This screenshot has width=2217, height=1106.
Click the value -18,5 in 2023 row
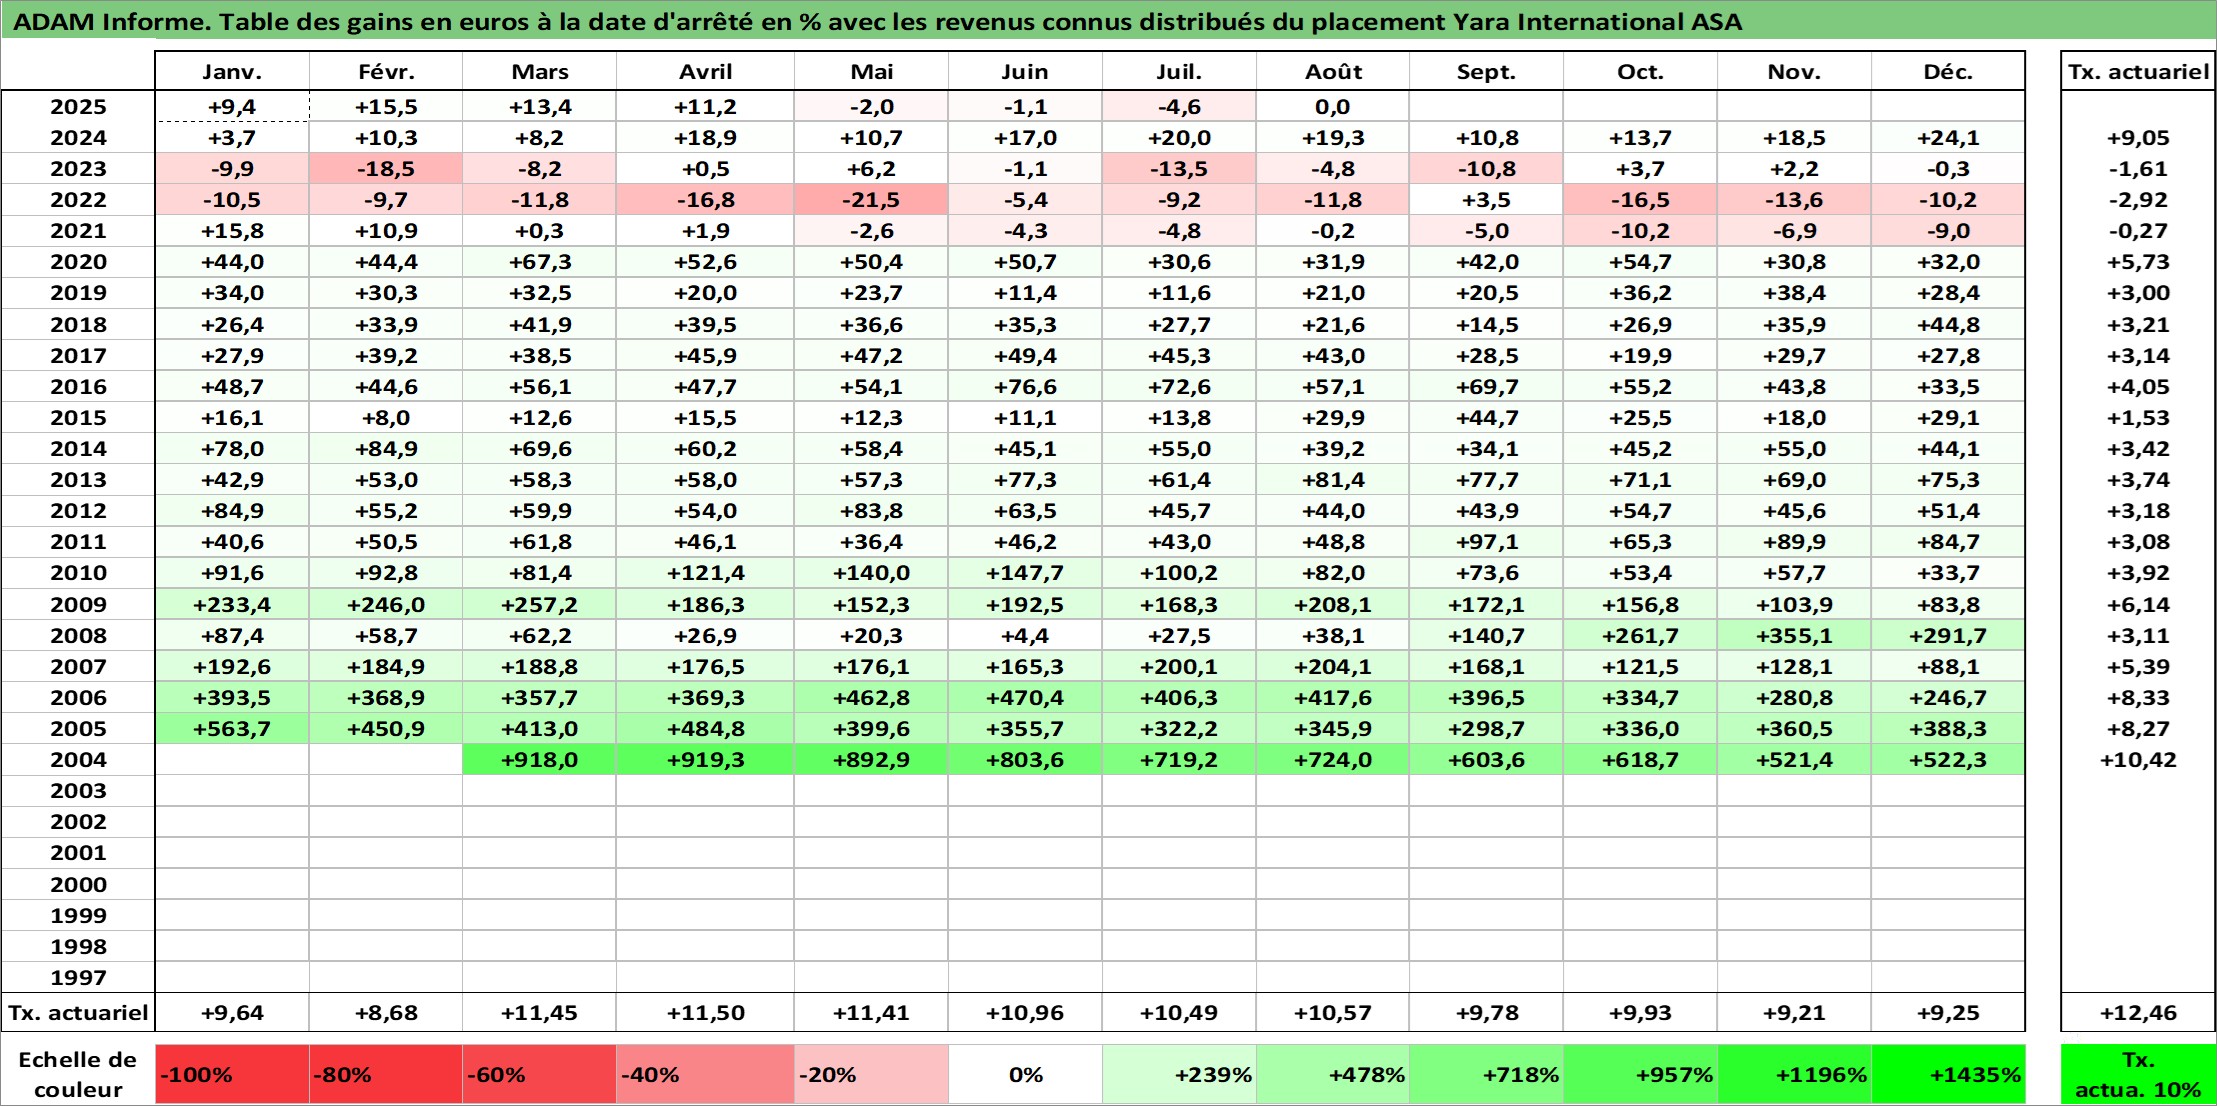click(386, 169)
